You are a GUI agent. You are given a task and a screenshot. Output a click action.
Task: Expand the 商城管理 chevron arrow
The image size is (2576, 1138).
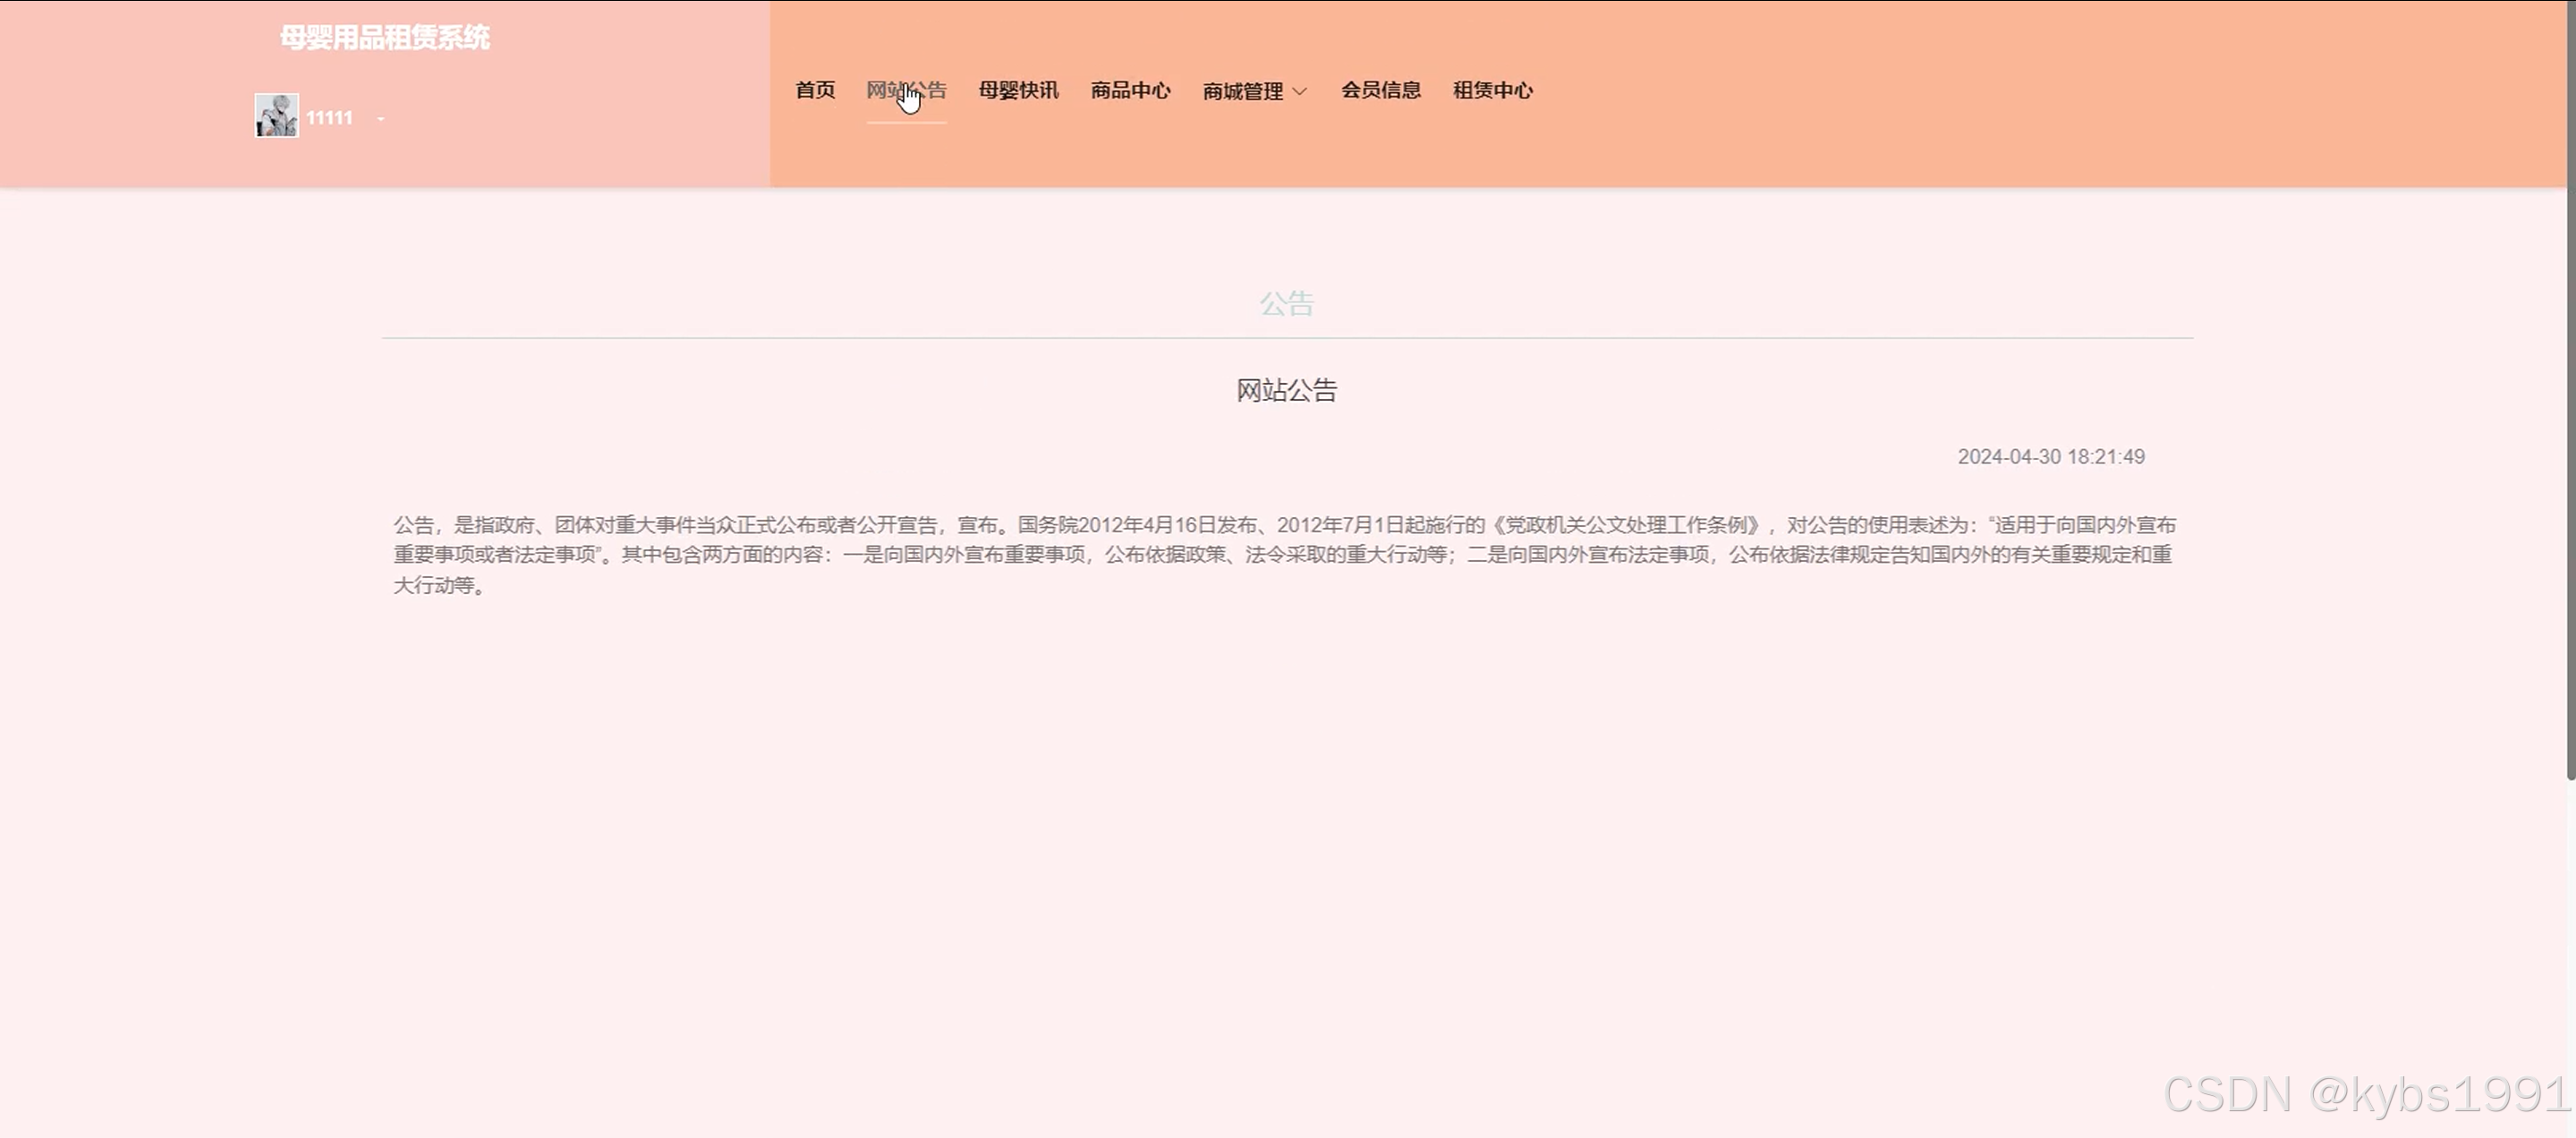click(x=1300, y=91)
